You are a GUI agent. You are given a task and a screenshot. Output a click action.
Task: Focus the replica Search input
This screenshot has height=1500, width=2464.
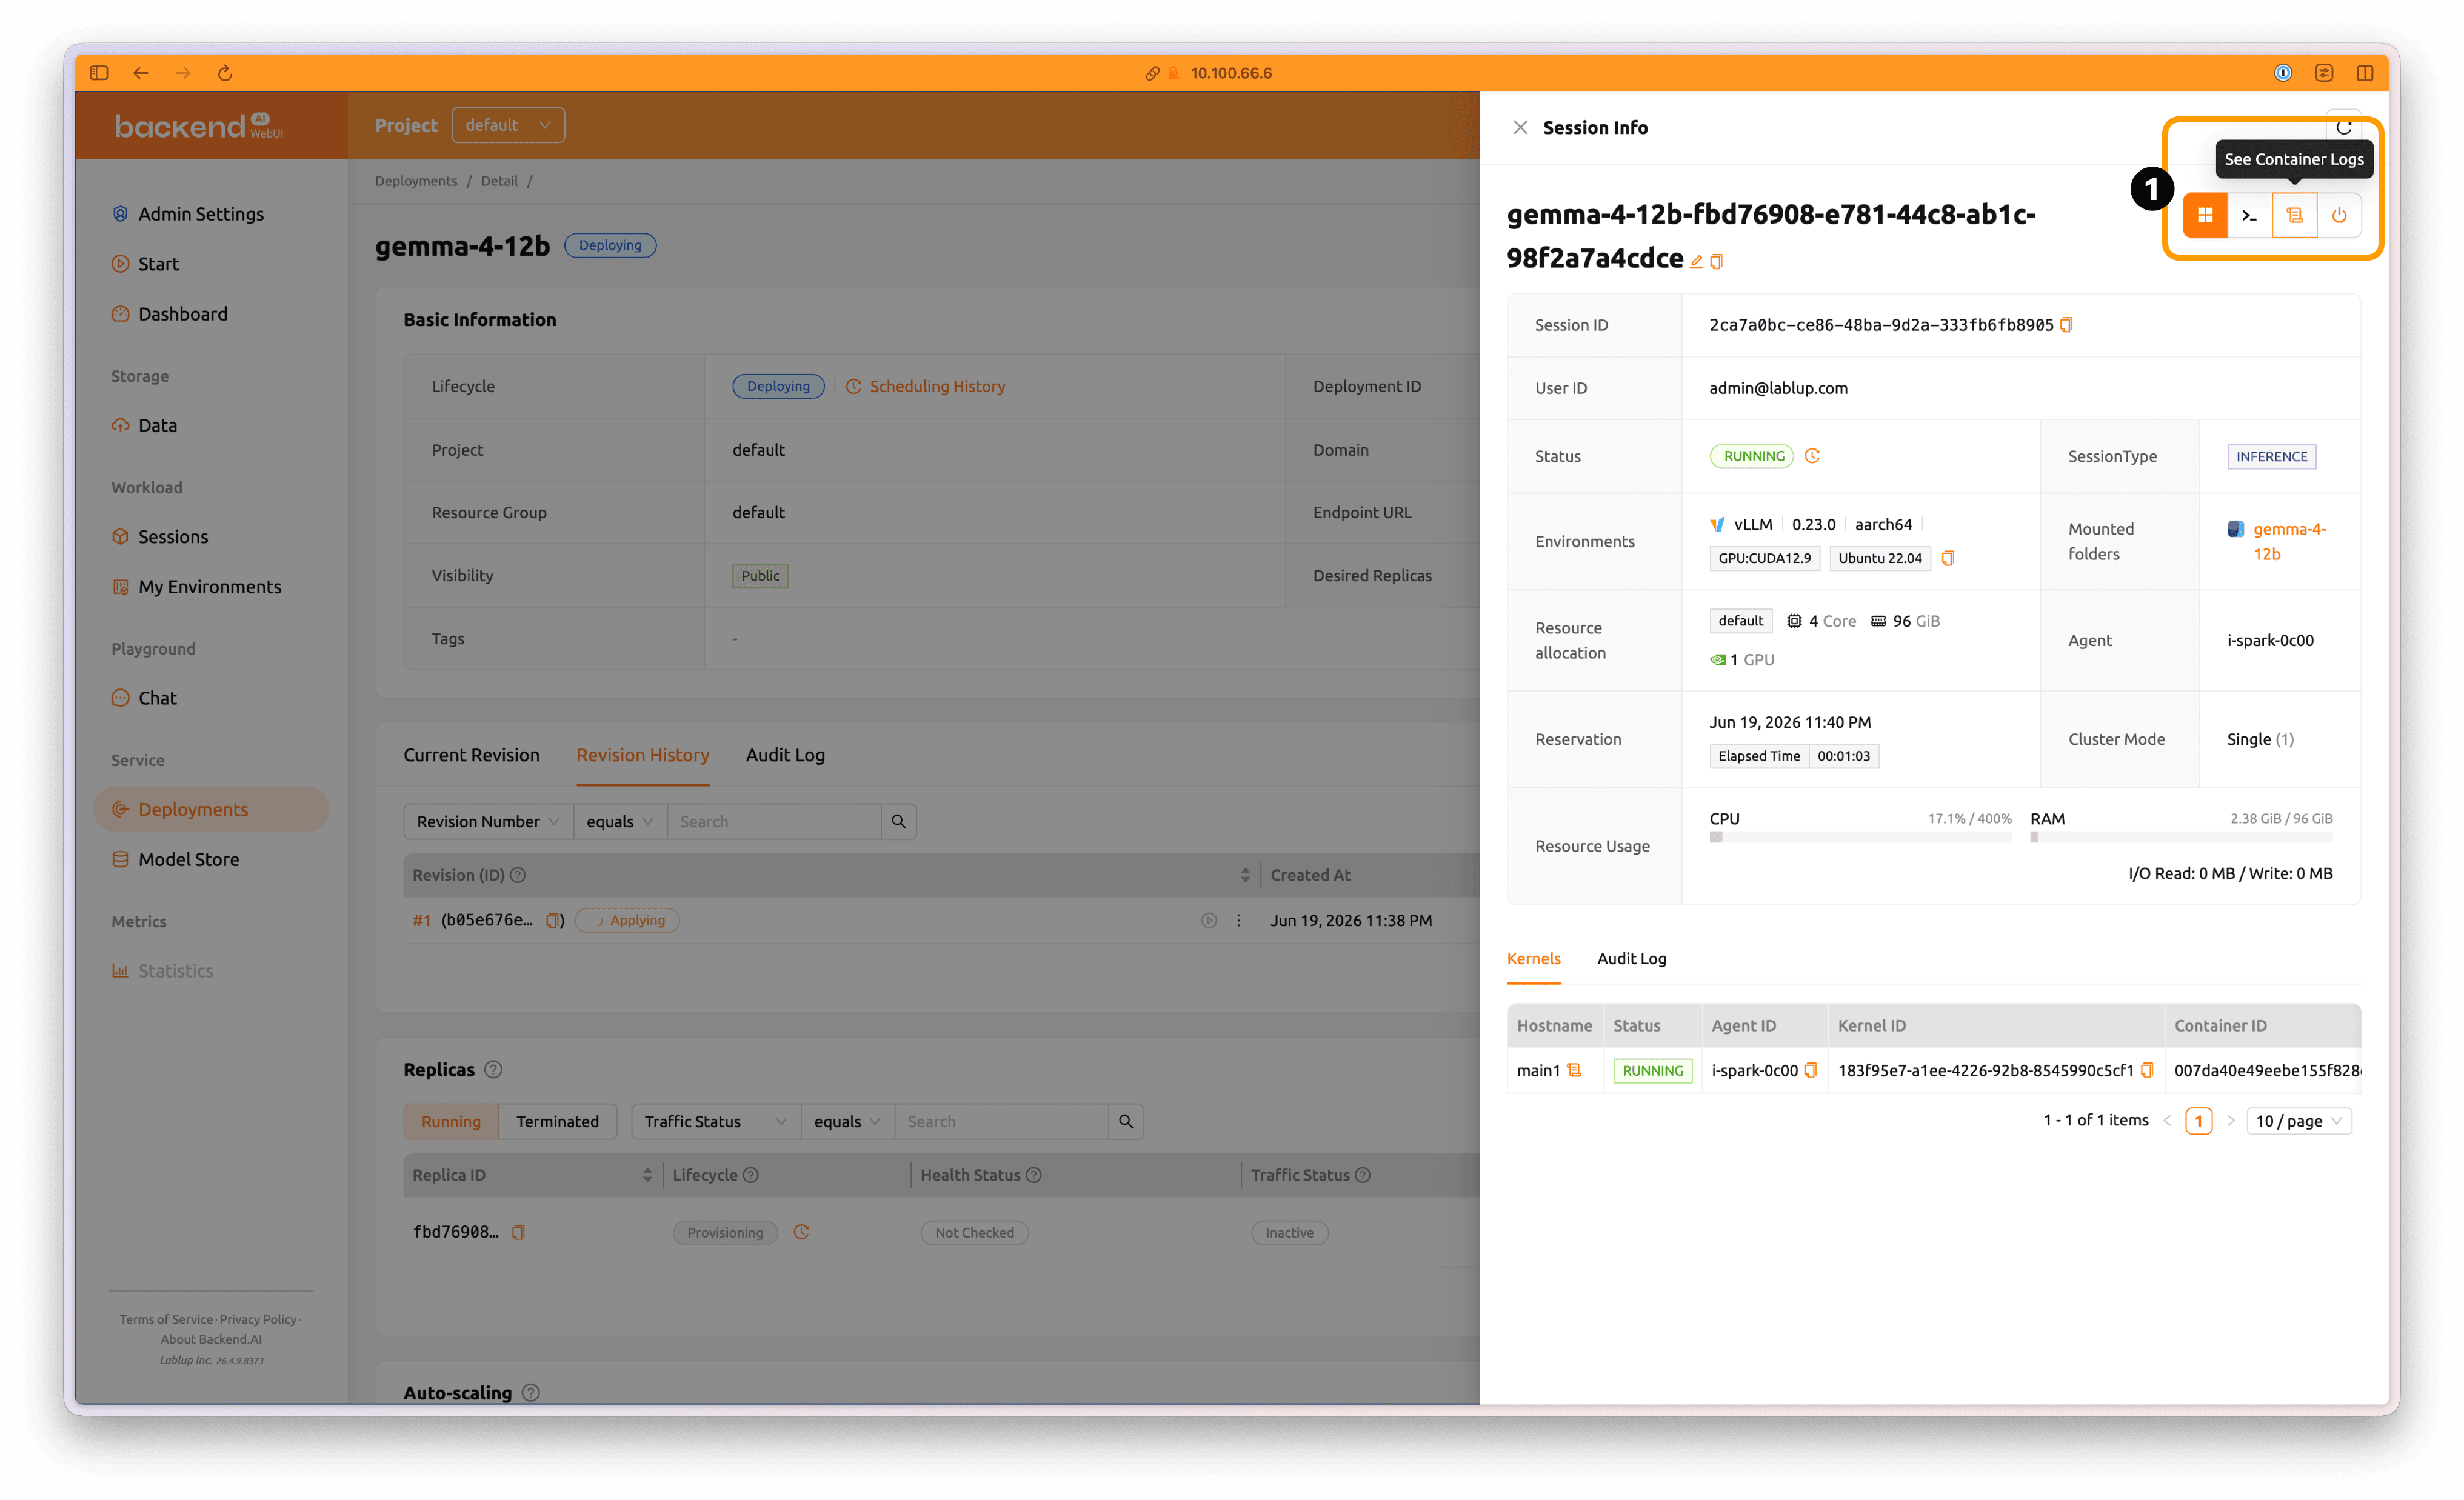point(1001,1121)
